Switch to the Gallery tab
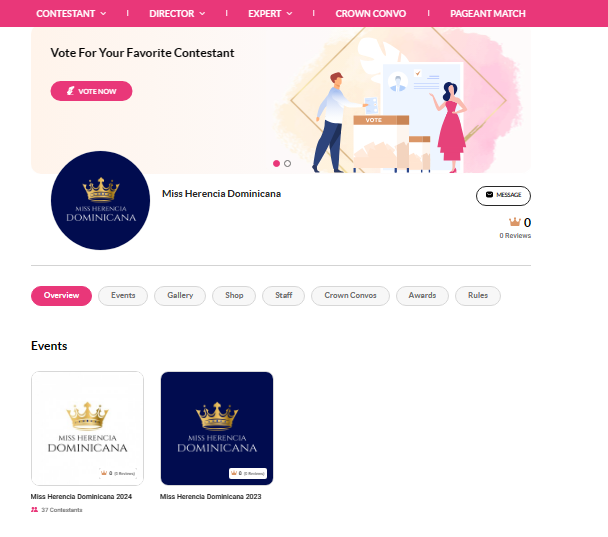Image resolution: width=608 pixels, height=537 pixels. coord(180,296)
